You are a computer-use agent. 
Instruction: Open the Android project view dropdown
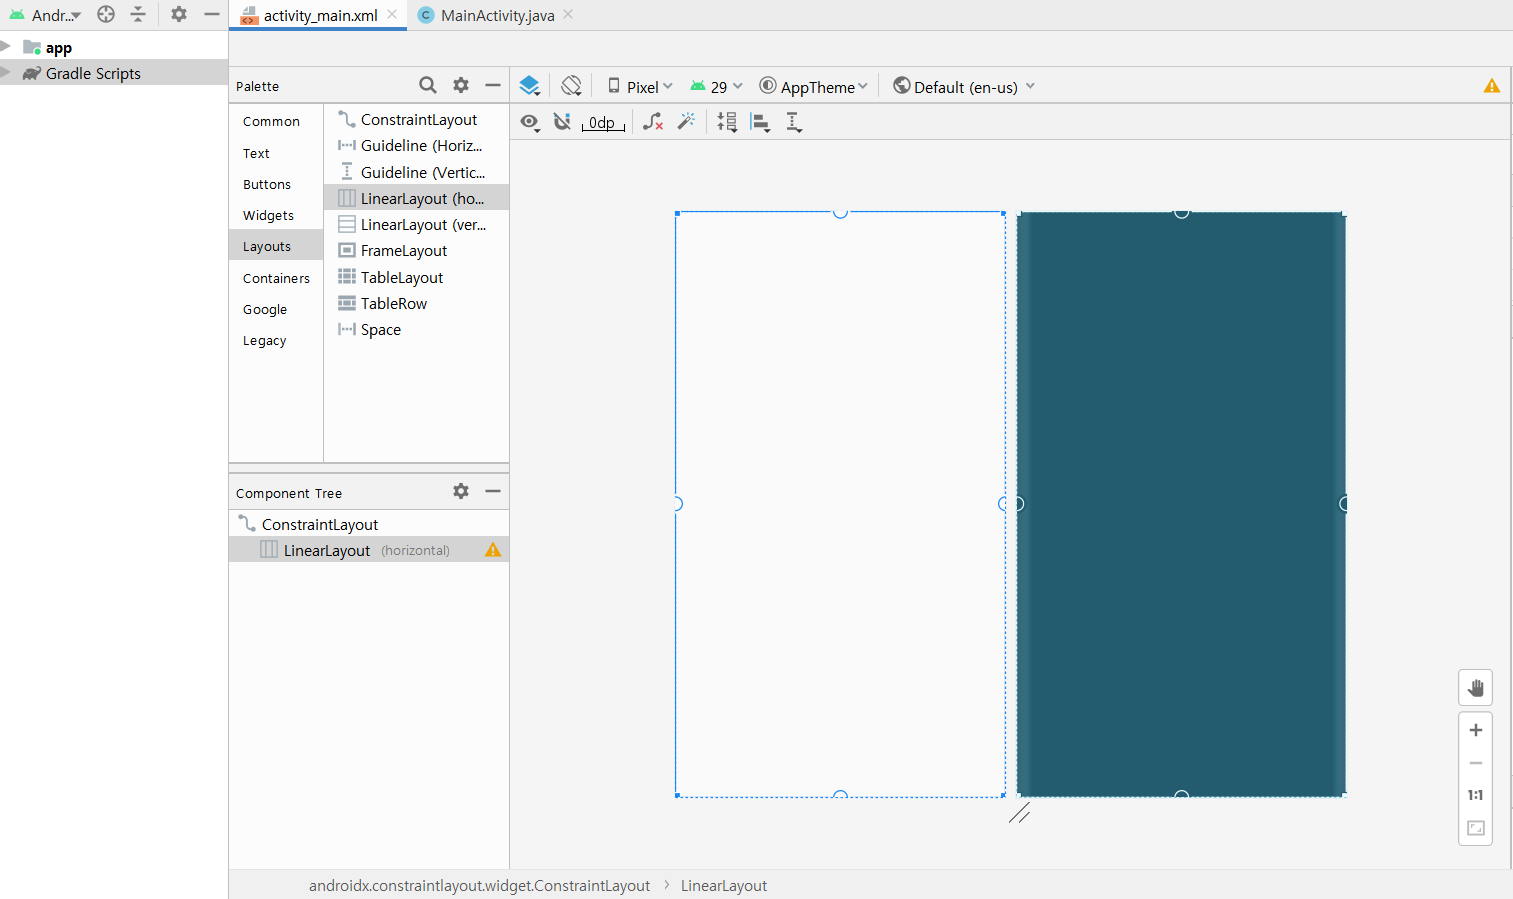click(45, 15)
